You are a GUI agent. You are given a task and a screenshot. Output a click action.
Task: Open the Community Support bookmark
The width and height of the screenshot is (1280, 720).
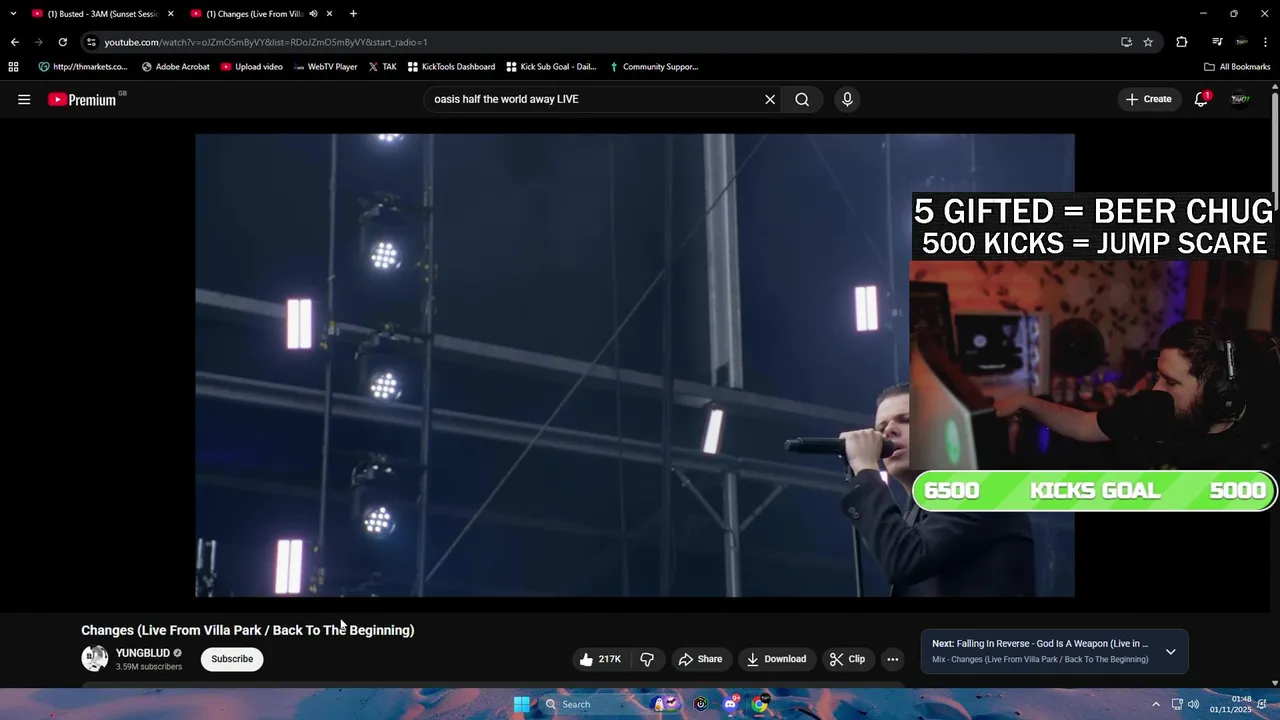click(x=654, y=67)
